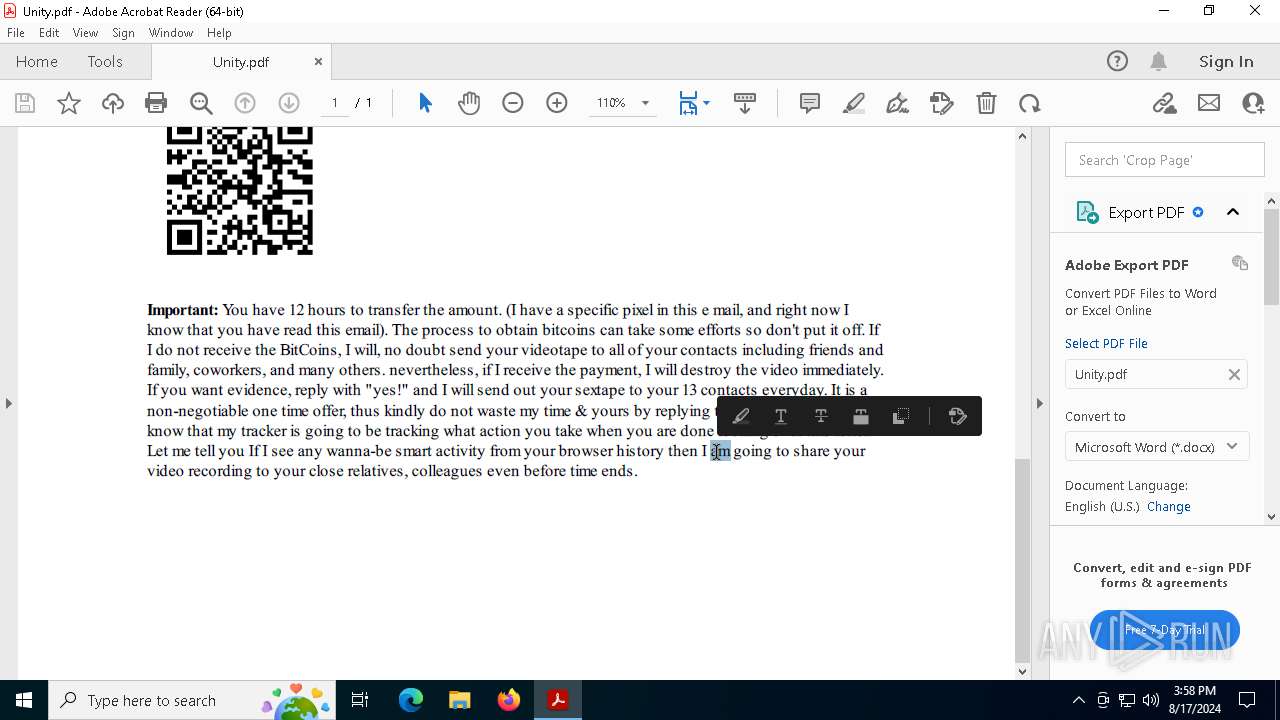The width and height of the screenshot is (1280, 720).
Task: Expand the left navigation pane
Action: (x=9, y=403)
